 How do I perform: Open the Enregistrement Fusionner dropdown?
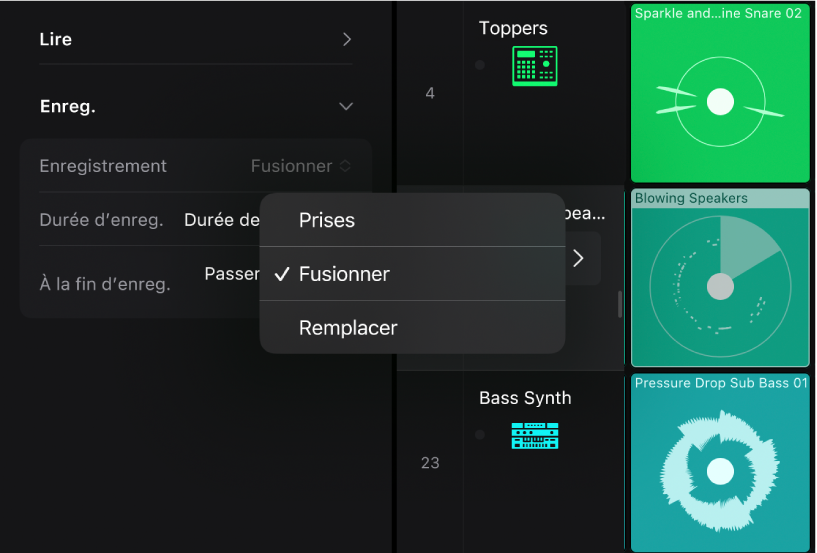click(x=301, y=166)
